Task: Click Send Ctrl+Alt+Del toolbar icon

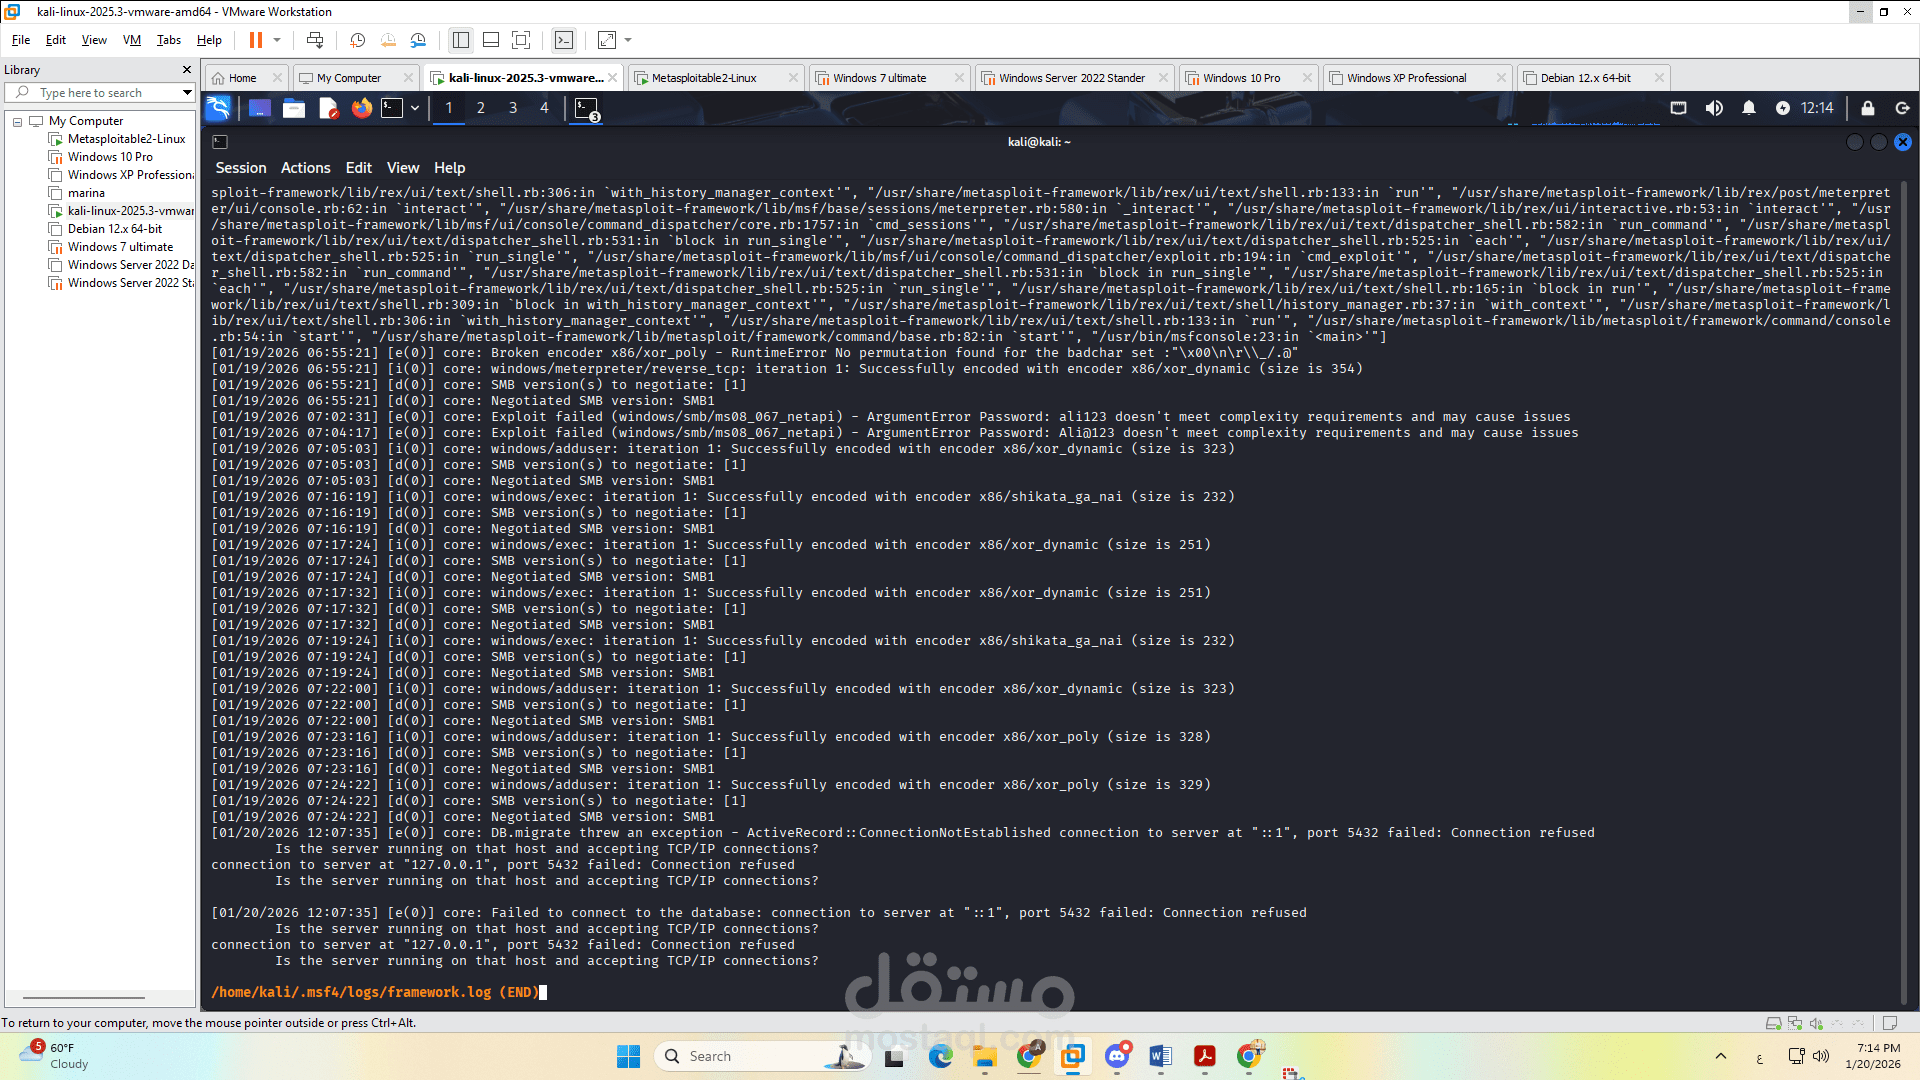Action: point(315,40)
